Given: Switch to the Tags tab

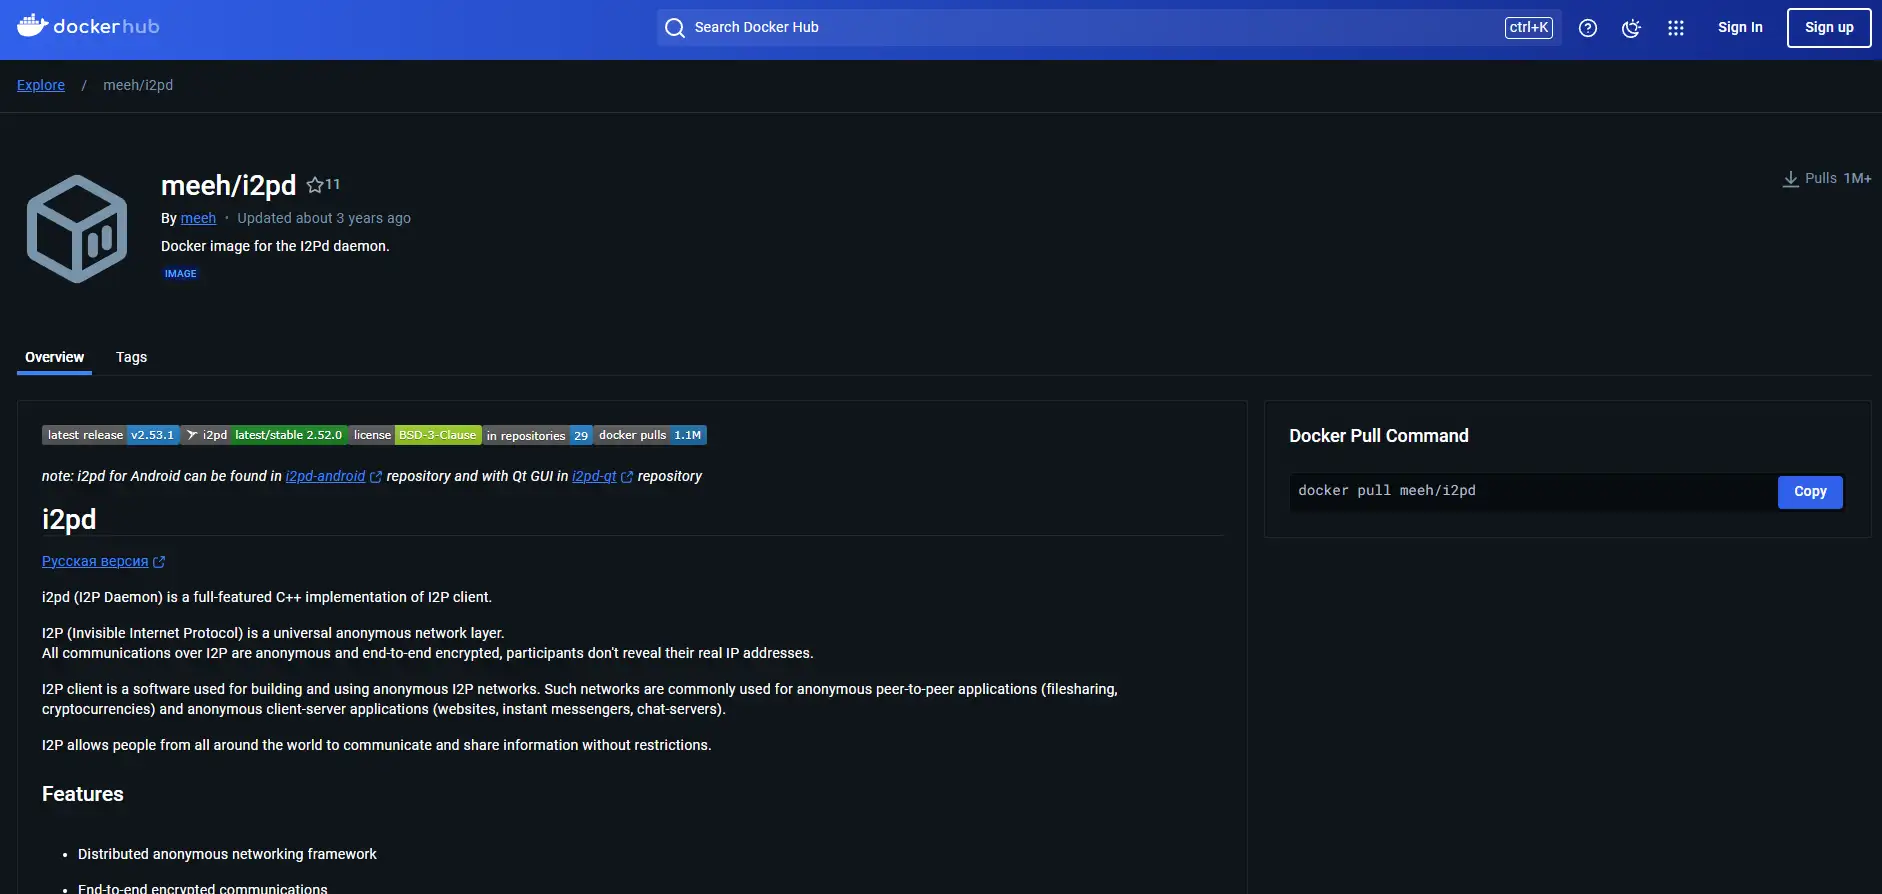Looking at the screenshot, I should (131, 357).
